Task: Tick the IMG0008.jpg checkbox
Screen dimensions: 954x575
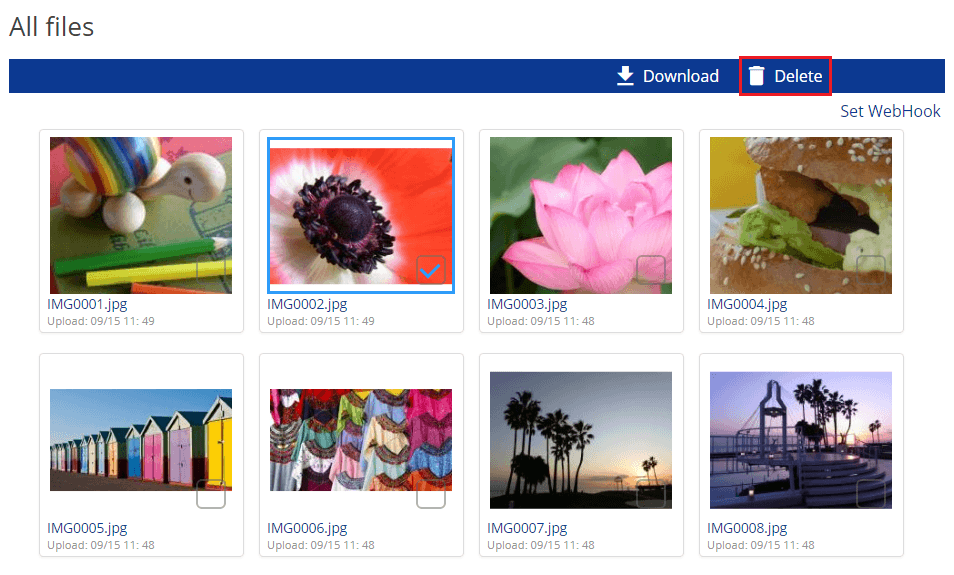Action: pos(871,494)
